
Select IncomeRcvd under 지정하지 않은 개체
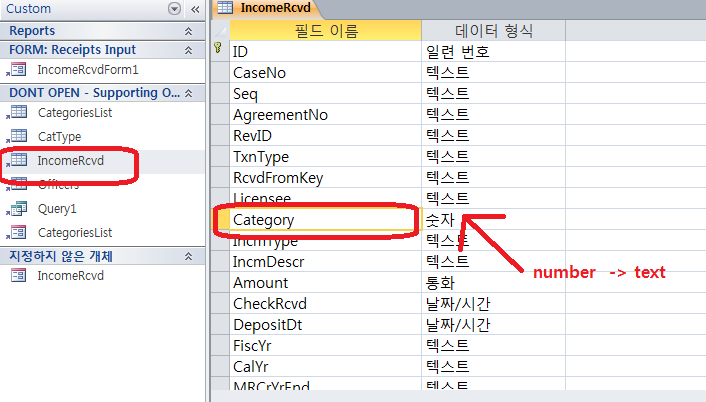pos(71,276)
